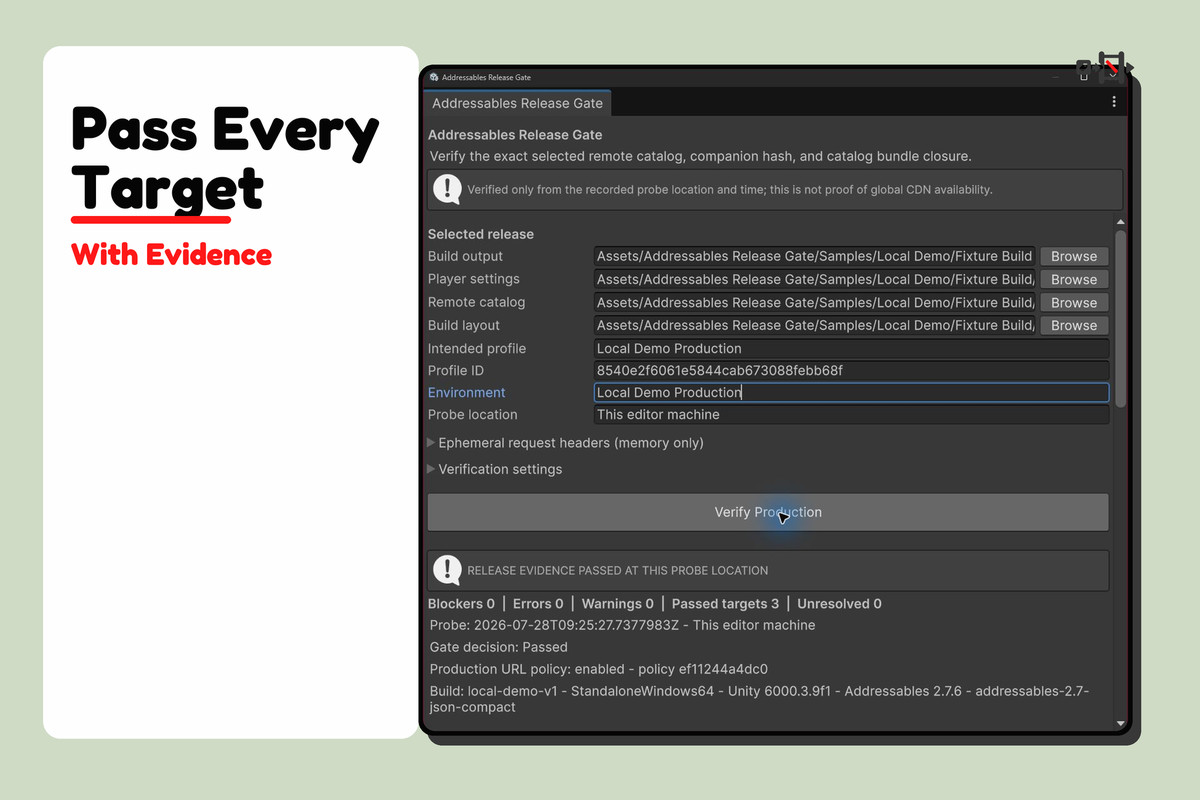Click into the Intended profile field
The height and width of the screenshot is (800, 1200).
point(851,348)
